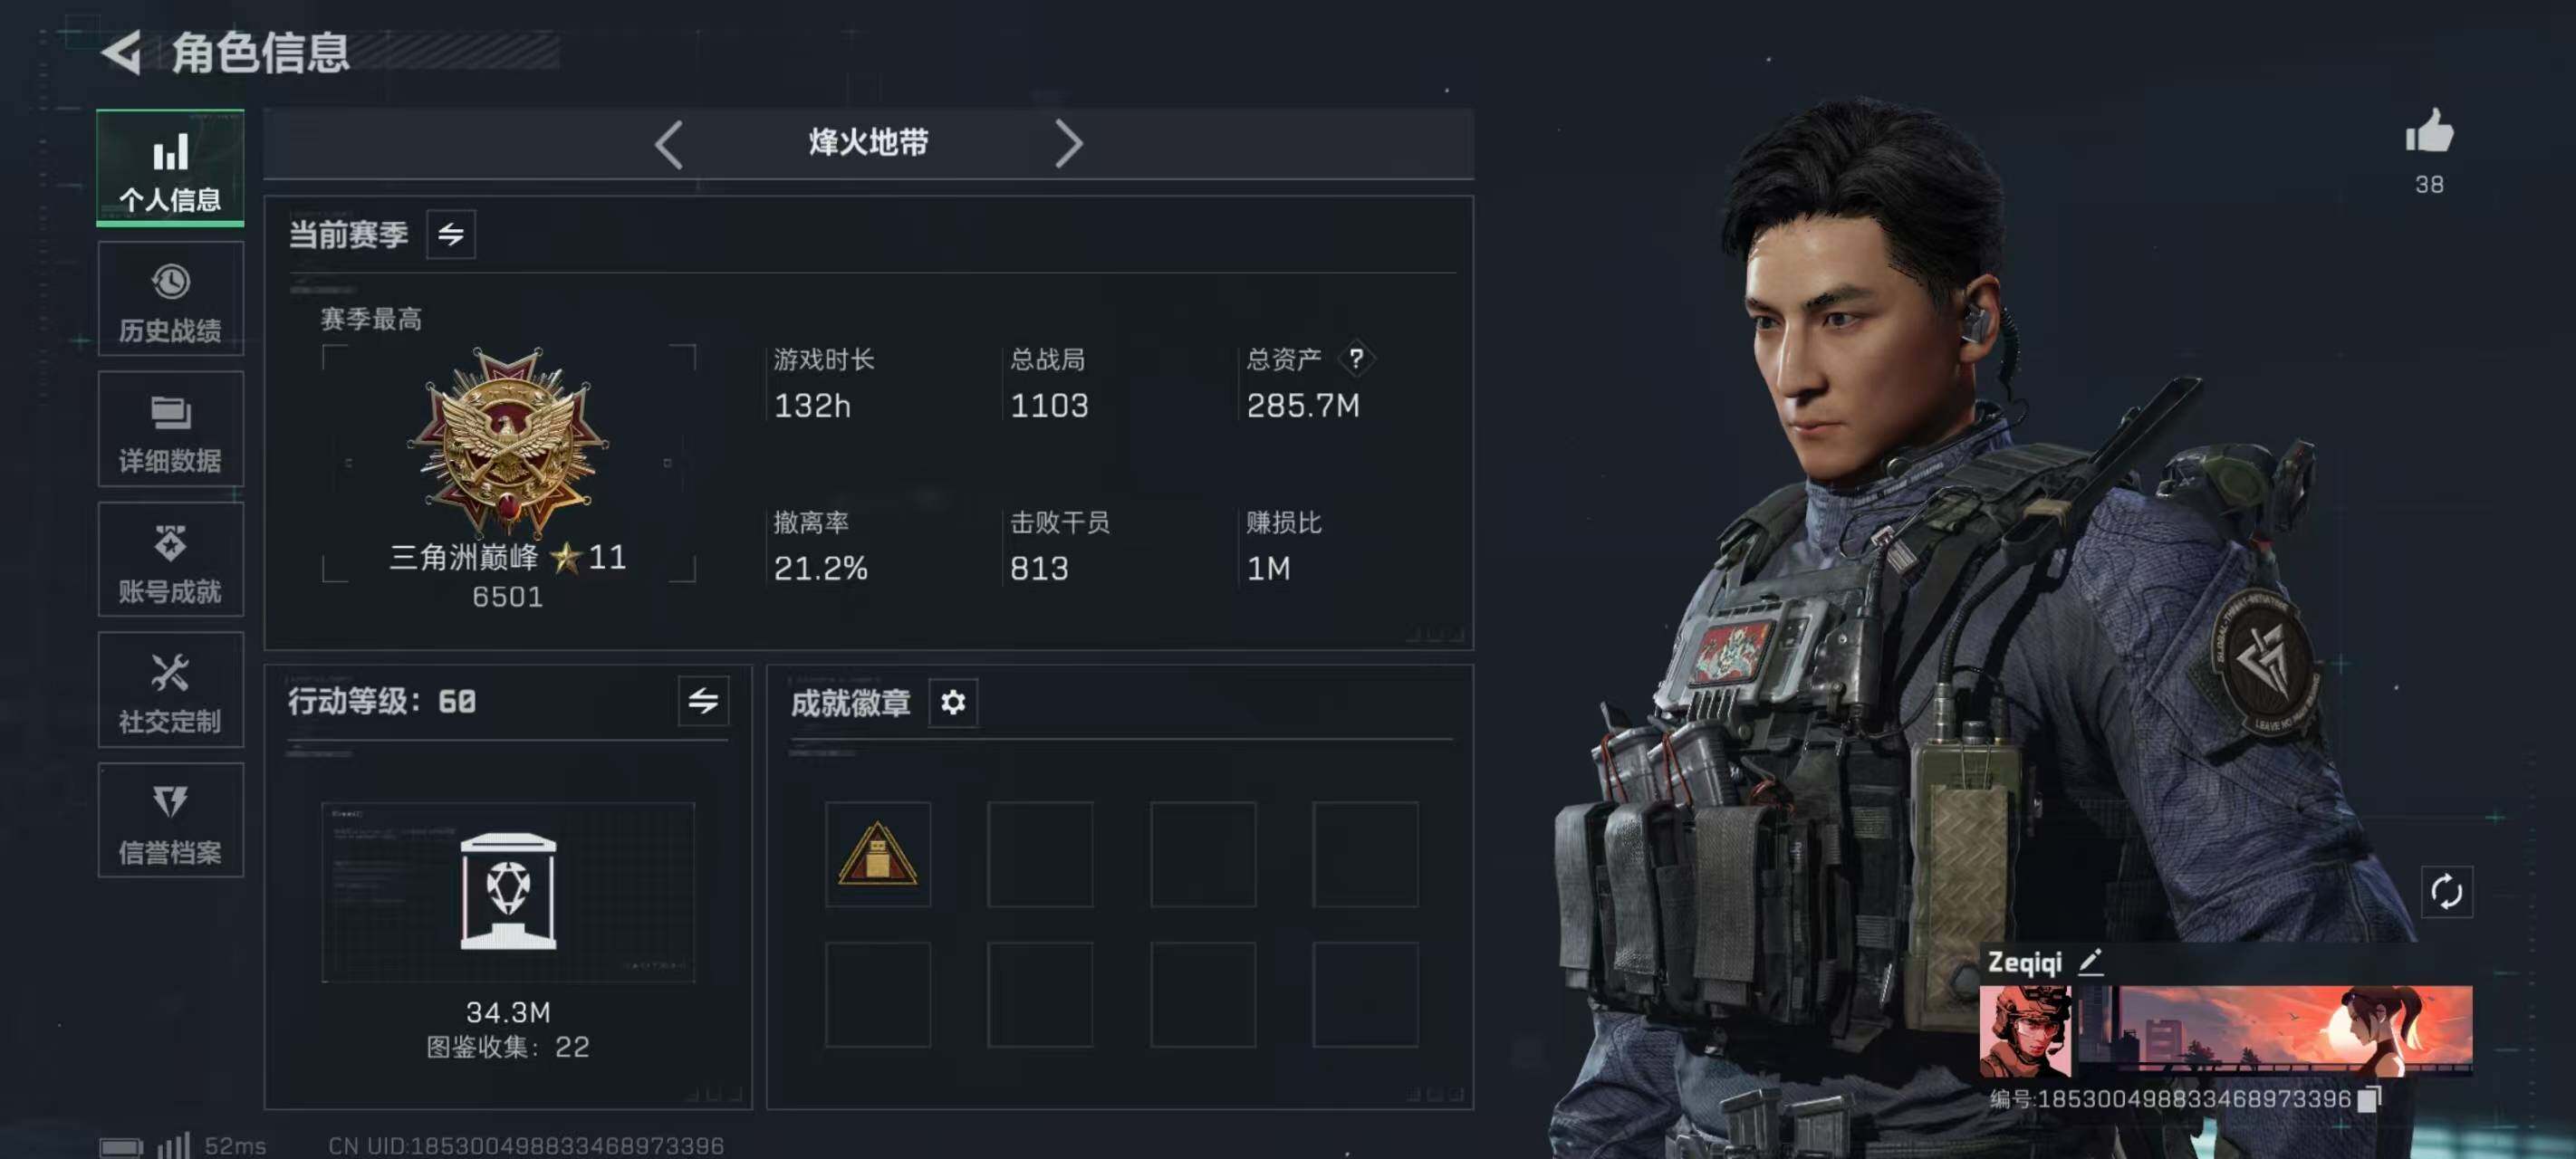2576x1159 pixels.
Task: Go back using the arrow beside 角色信息
Action: click(x=123, y=53)
